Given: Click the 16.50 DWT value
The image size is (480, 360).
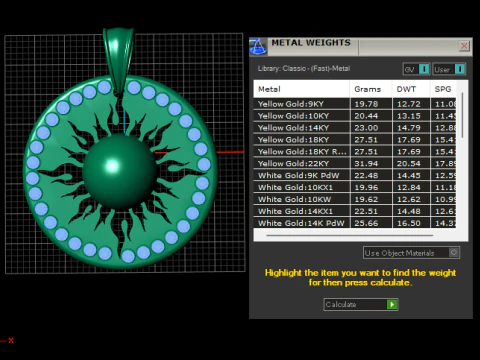Looking at the screenshot, I should (x=409, y=223).
